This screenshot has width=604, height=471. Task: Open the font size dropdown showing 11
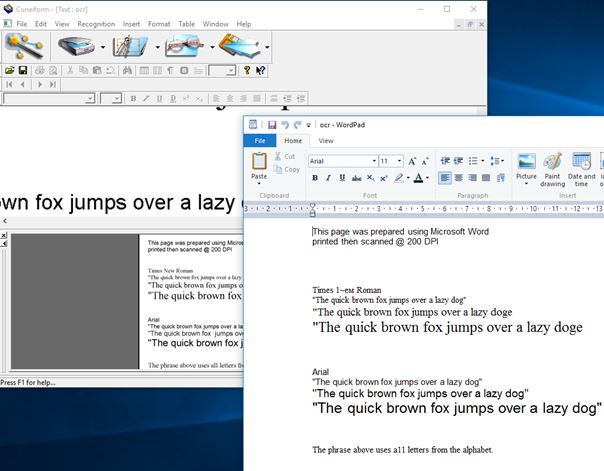(398, 161)
